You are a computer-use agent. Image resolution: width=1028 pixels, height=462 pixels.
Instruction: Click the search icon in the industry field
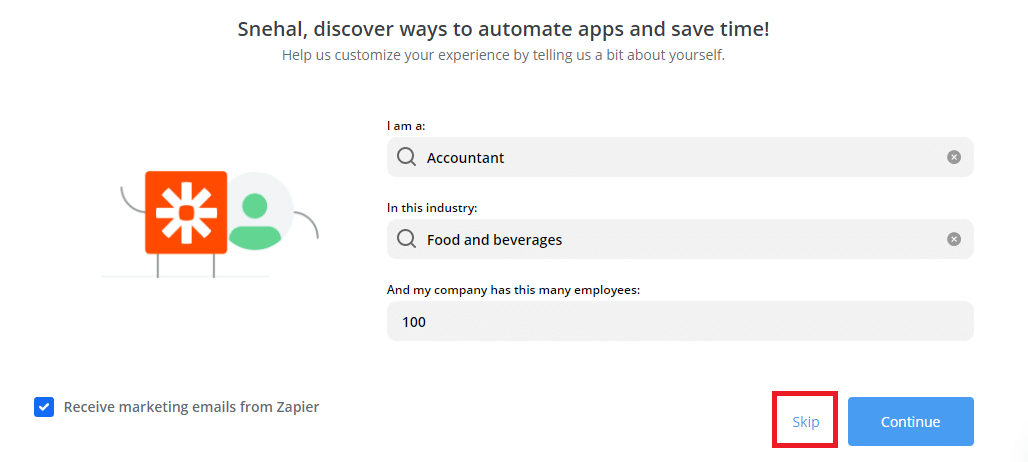(x=406, y=239)
